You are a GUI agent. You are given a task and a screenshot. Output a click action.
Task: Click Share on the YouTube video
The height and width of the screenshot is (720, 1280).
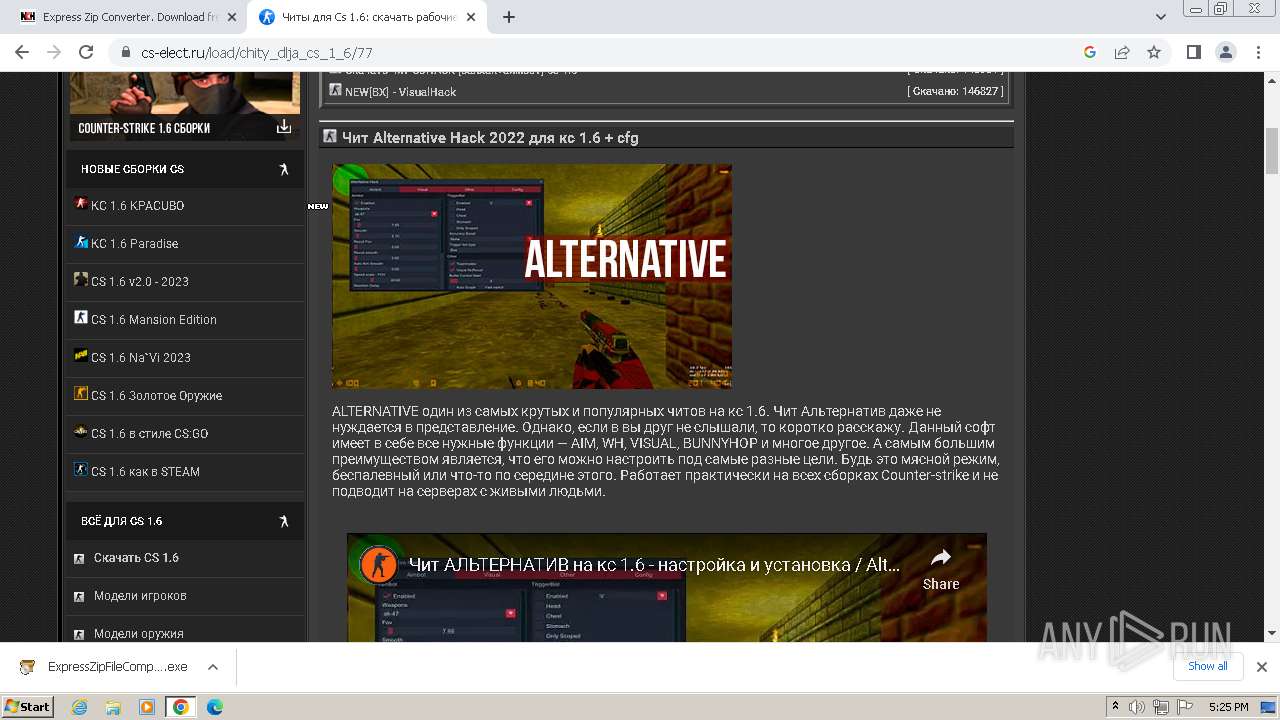click(x=941, y=569)
